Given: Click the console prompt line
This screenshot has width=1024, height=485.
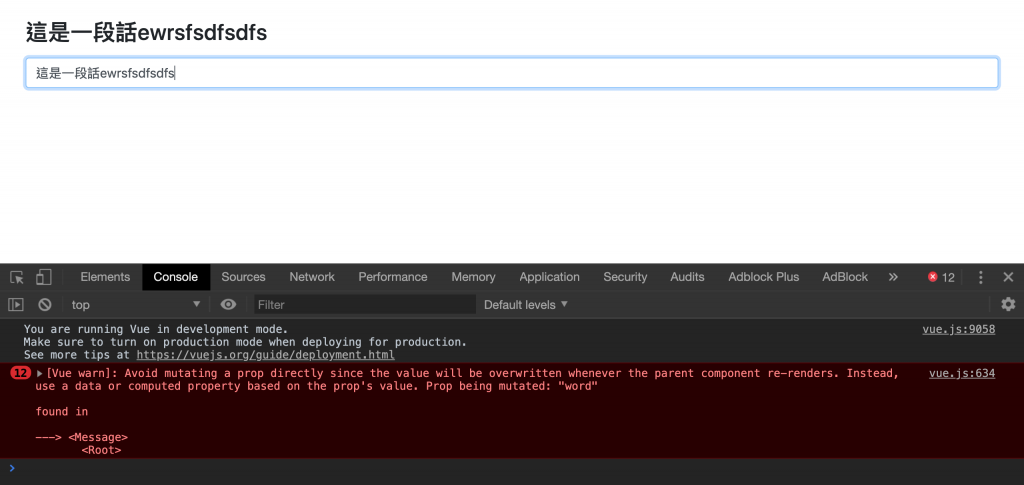Looking at the screenshot, I should tap(512, 468).
